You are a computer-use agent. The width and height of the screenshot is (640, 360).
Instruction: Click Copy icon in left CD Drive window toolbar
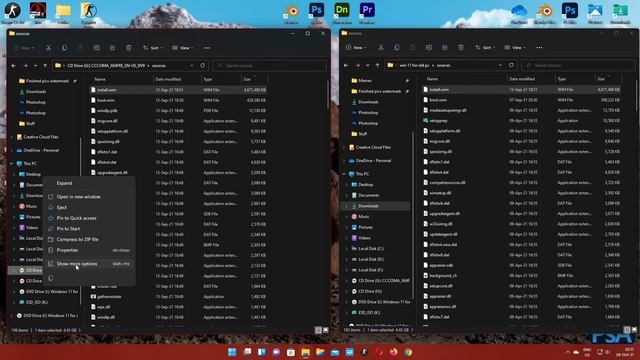coord(64,48)
